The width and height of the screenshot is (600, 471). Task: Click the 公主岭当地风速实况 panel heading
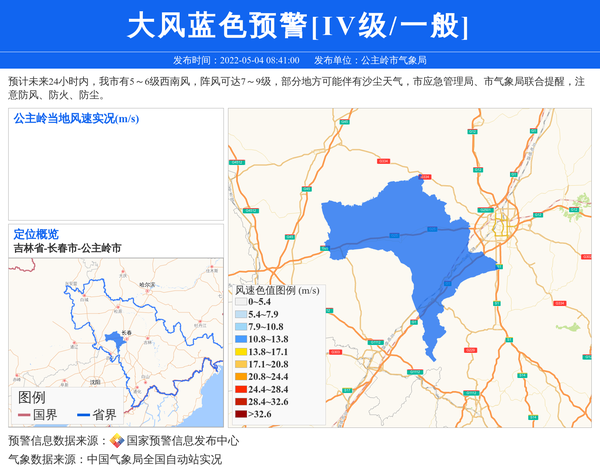click(76, 119)
